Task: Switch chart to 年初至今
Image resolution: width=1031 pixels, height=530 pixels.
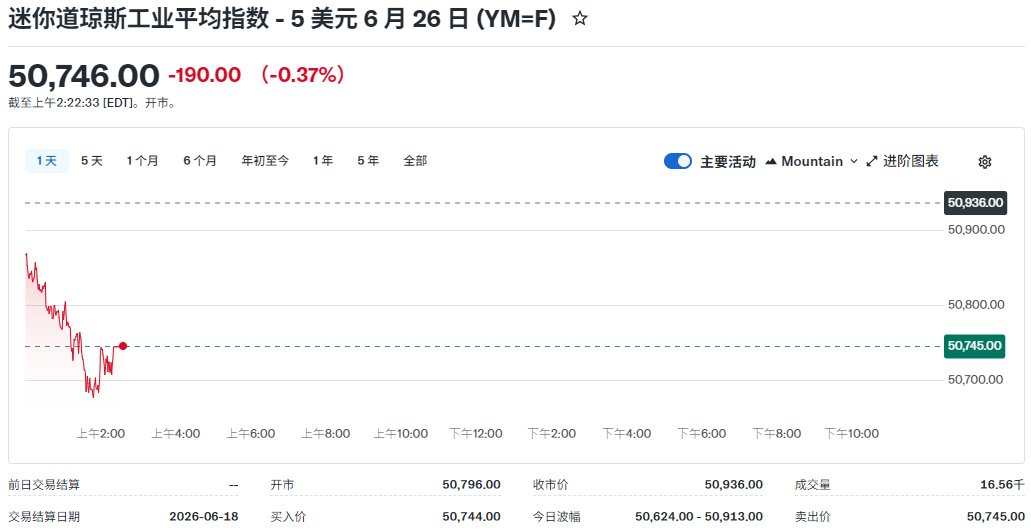Action: [265, 160]
